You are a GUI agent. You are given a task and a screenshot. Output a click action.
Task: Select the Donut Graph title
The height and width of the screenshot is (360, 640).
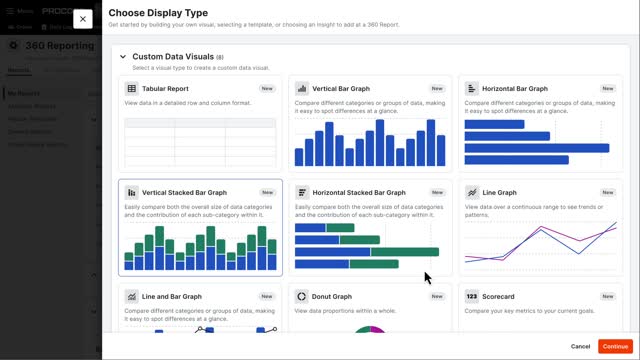click(331, 297)
